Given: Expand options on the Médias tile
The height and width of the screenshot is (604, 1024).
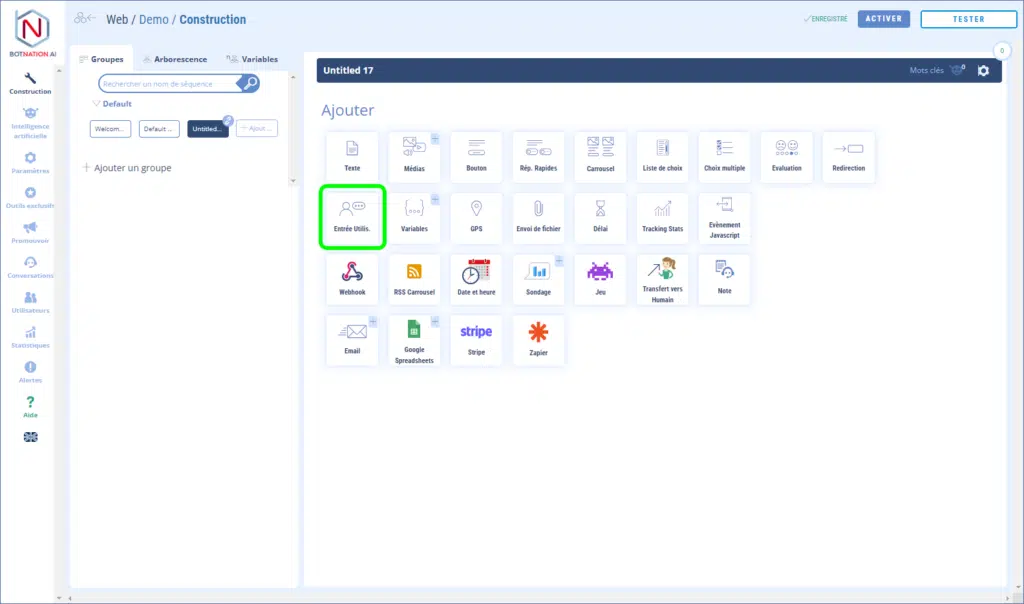Looking at the screenshot, I should coord(435,138).
